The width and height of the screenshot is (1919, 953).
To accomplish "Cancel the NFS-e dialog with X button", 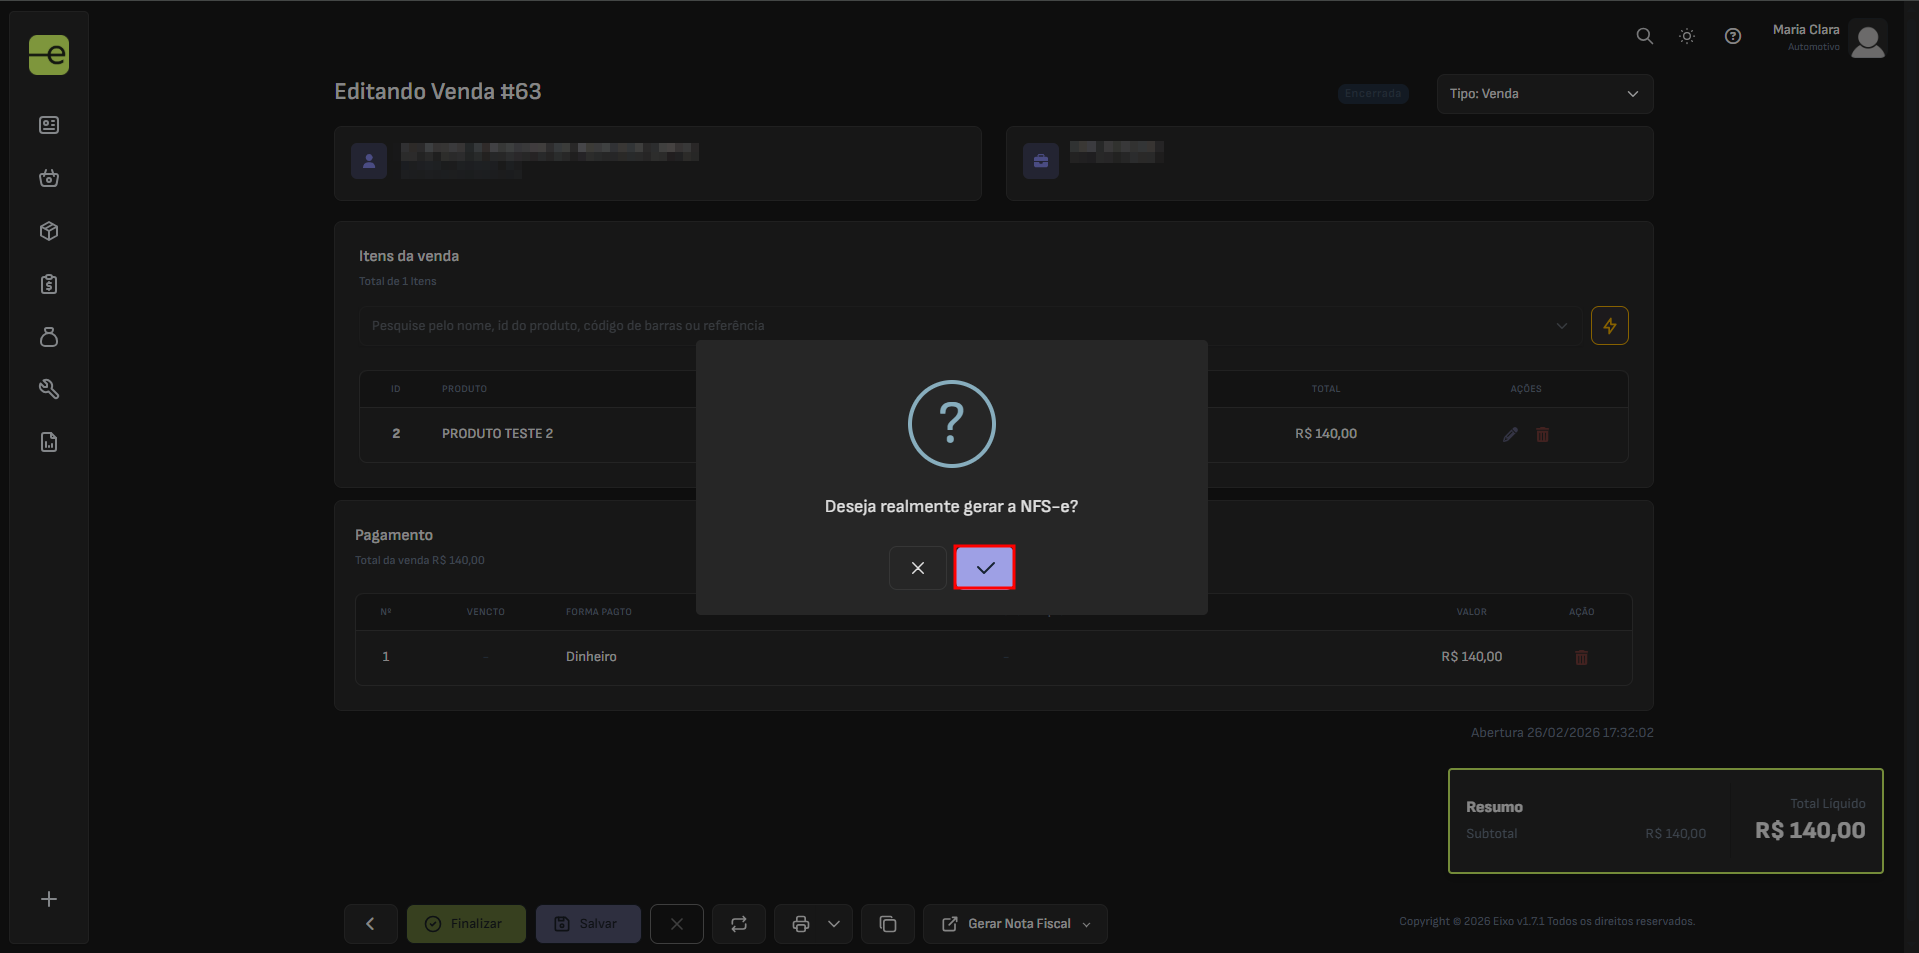I will click(917, 568).
